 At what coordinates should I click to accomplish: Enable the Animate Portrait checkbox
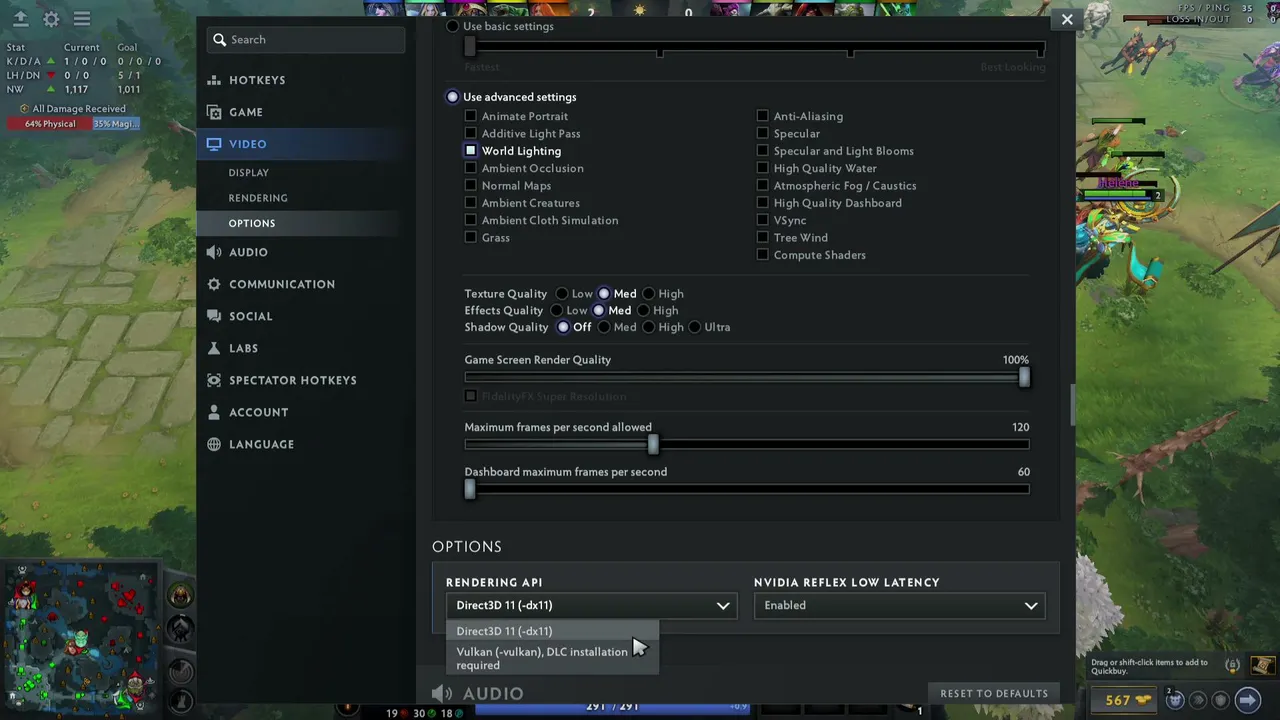click(x=470, y=116)
